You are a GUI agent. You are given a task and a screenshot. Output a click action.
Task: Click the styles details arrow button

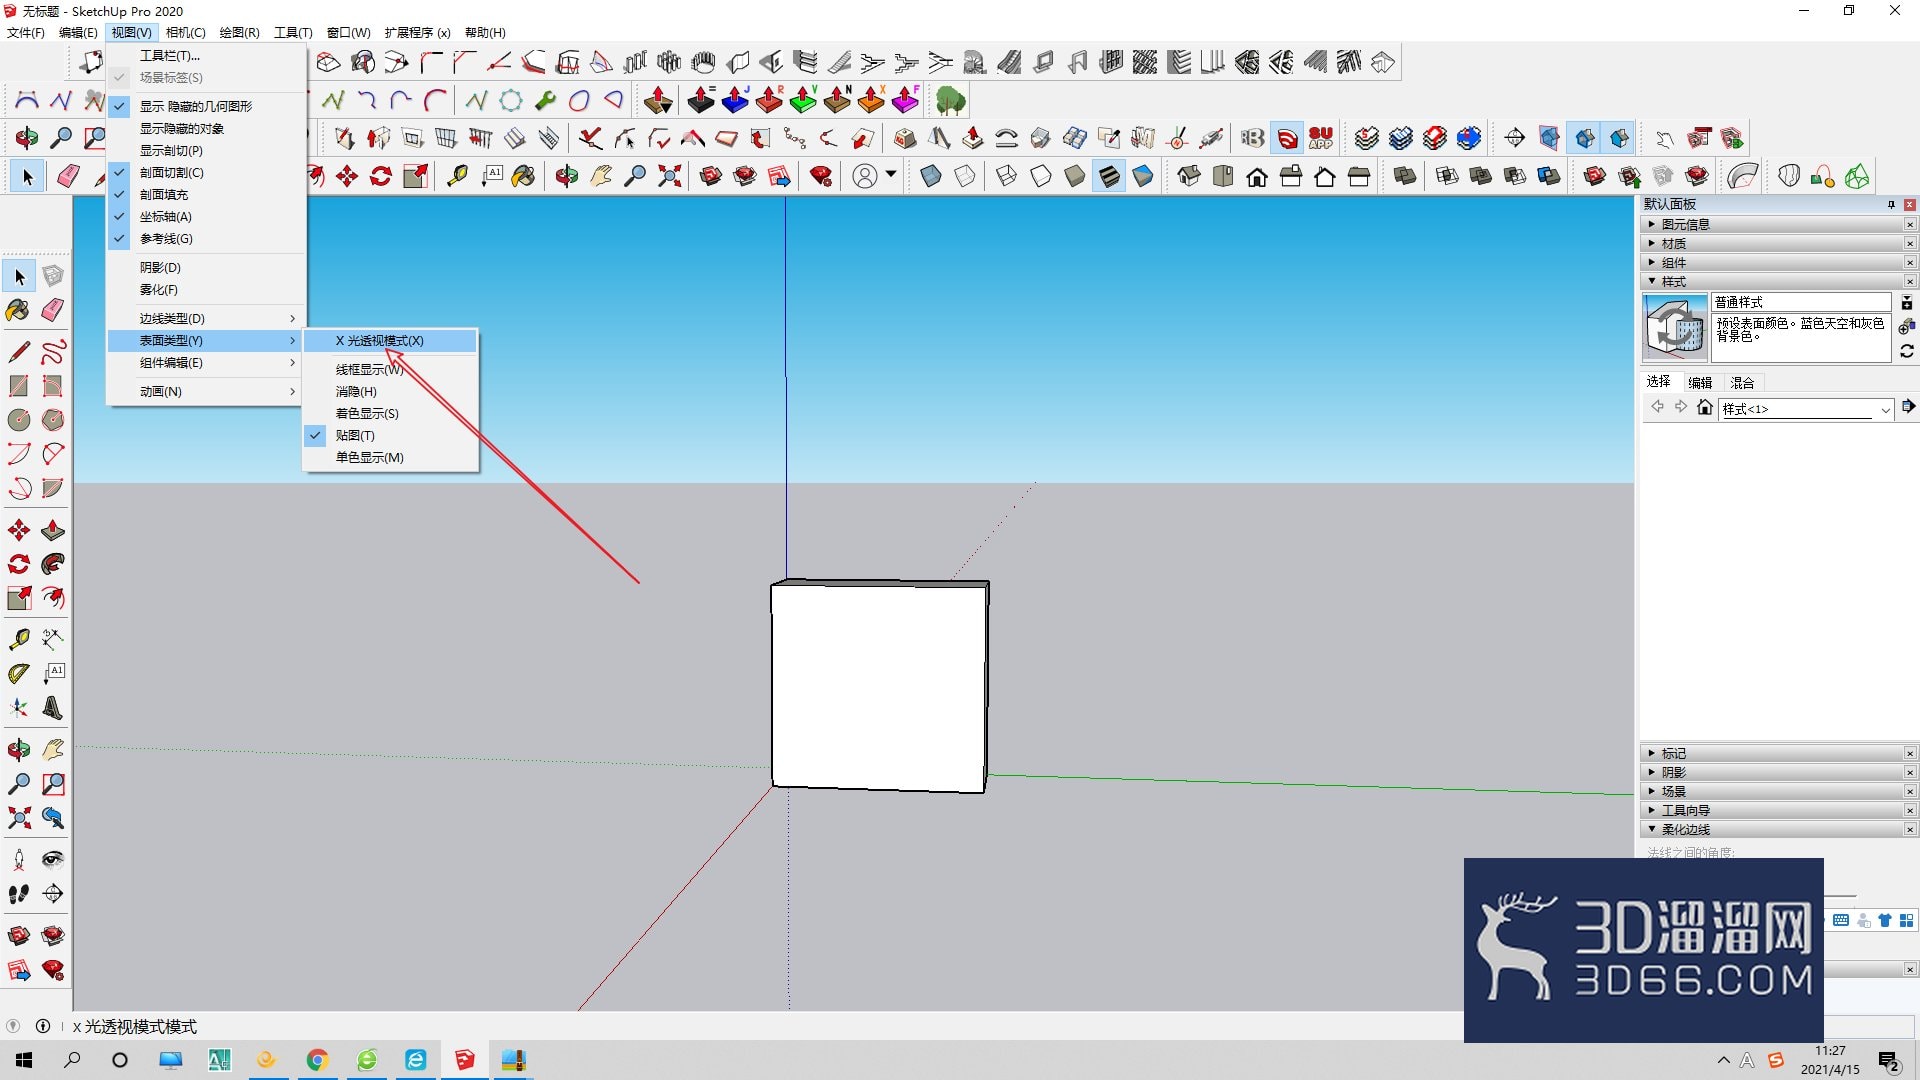1908,406
